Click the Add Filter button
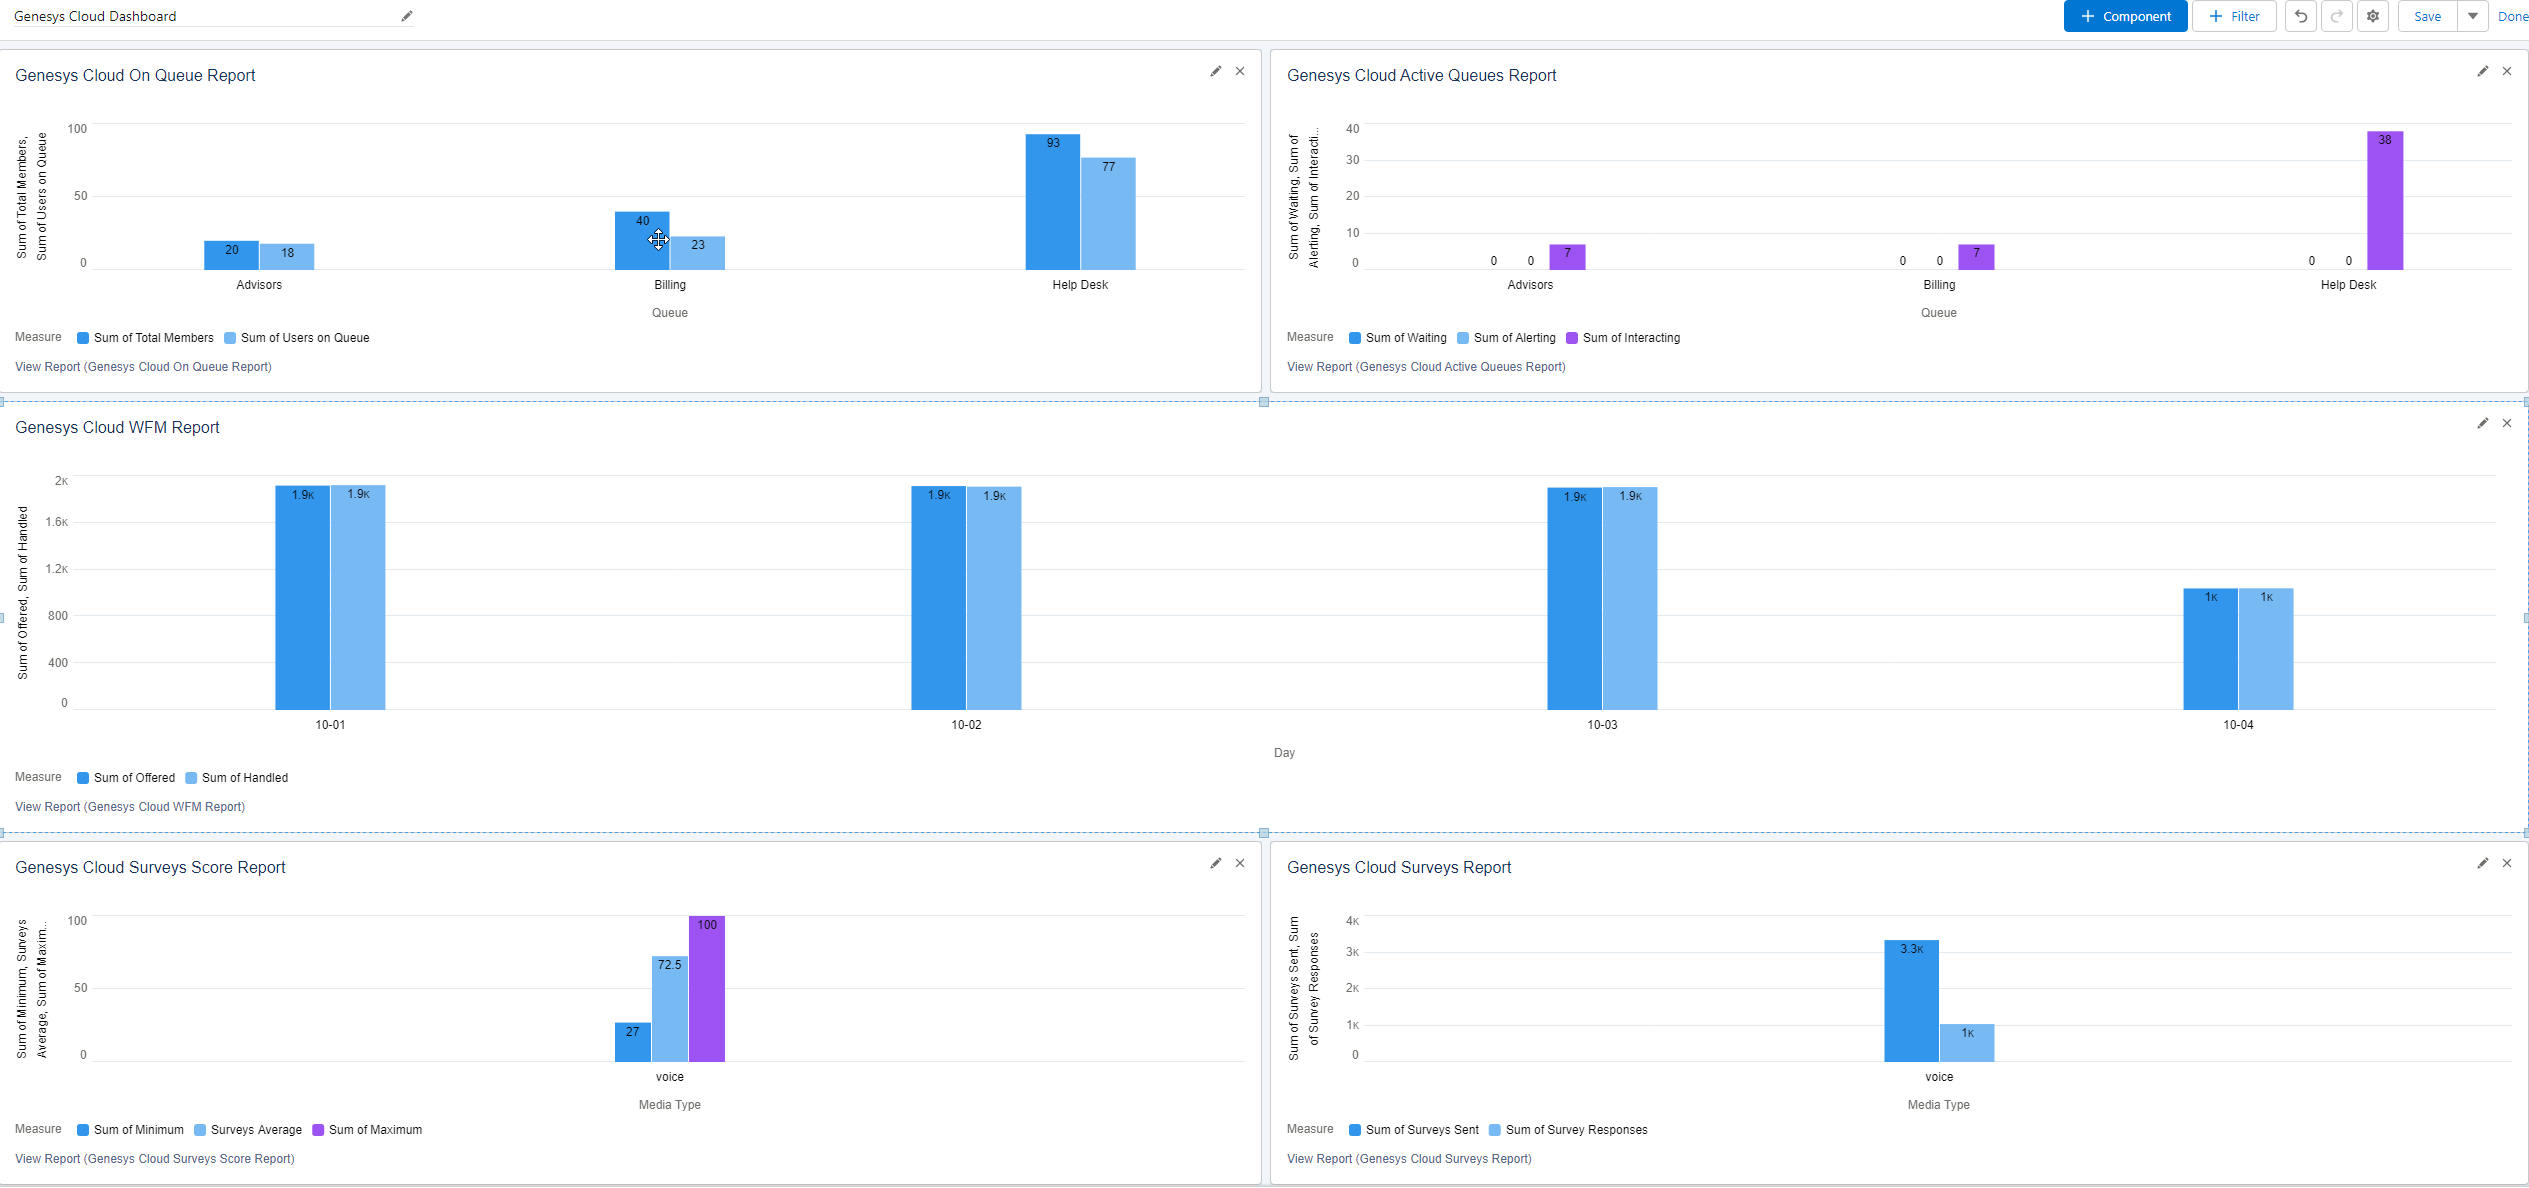 (2233, 16)
